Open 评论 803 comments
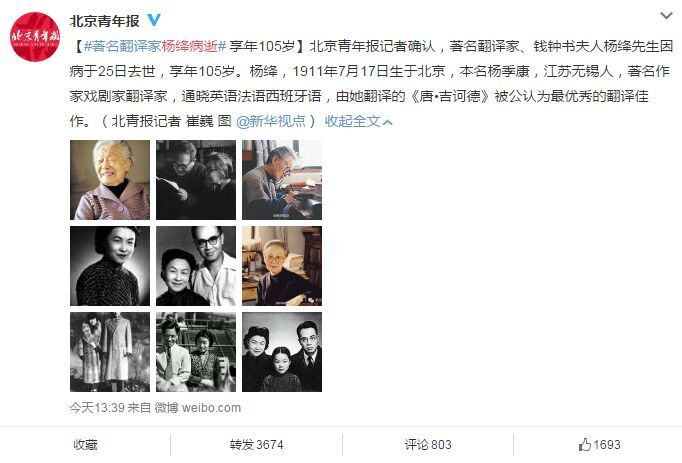The height and width of the screenshot is (463, 682). pos(428,445)
